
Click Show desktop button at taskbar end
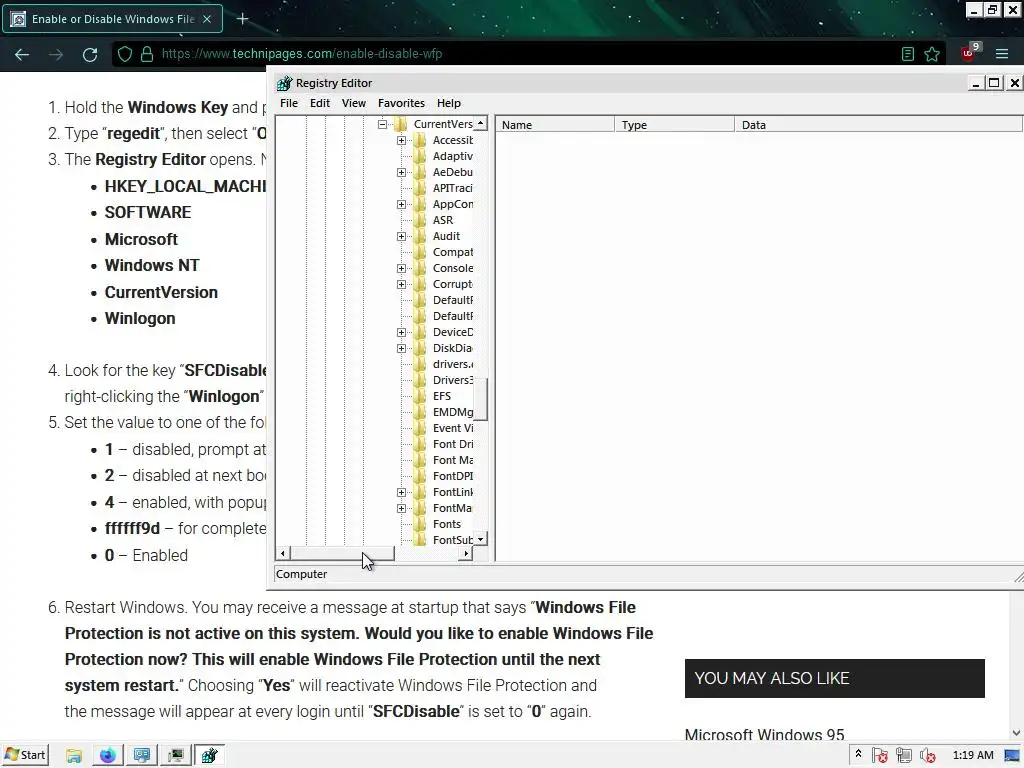click(1012, 756)
